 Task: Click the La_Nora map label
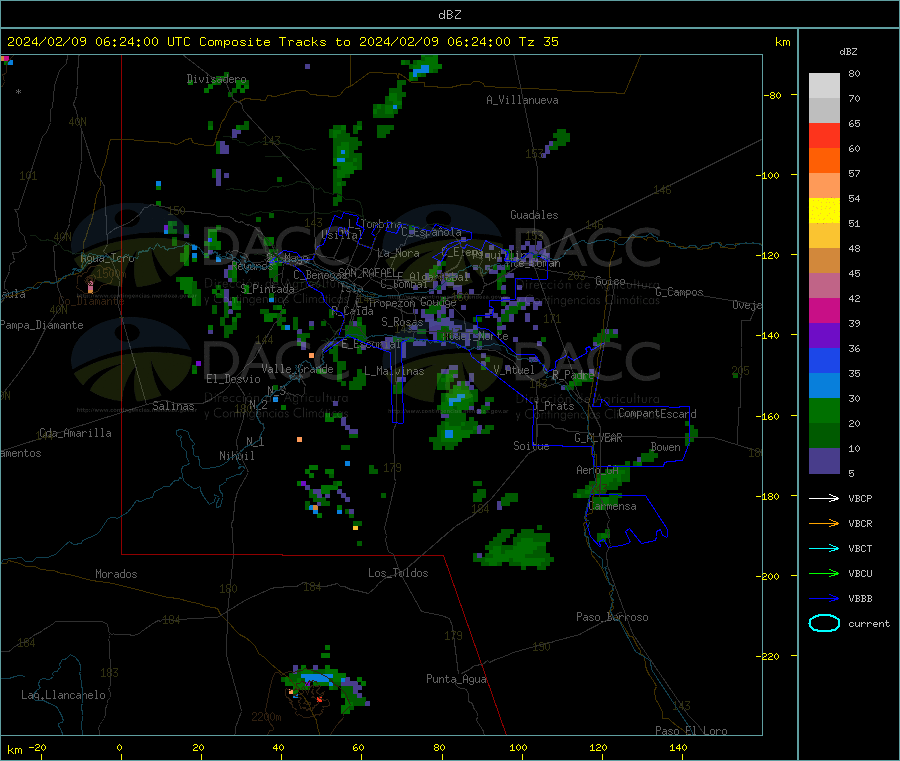(x=398, y=253)
